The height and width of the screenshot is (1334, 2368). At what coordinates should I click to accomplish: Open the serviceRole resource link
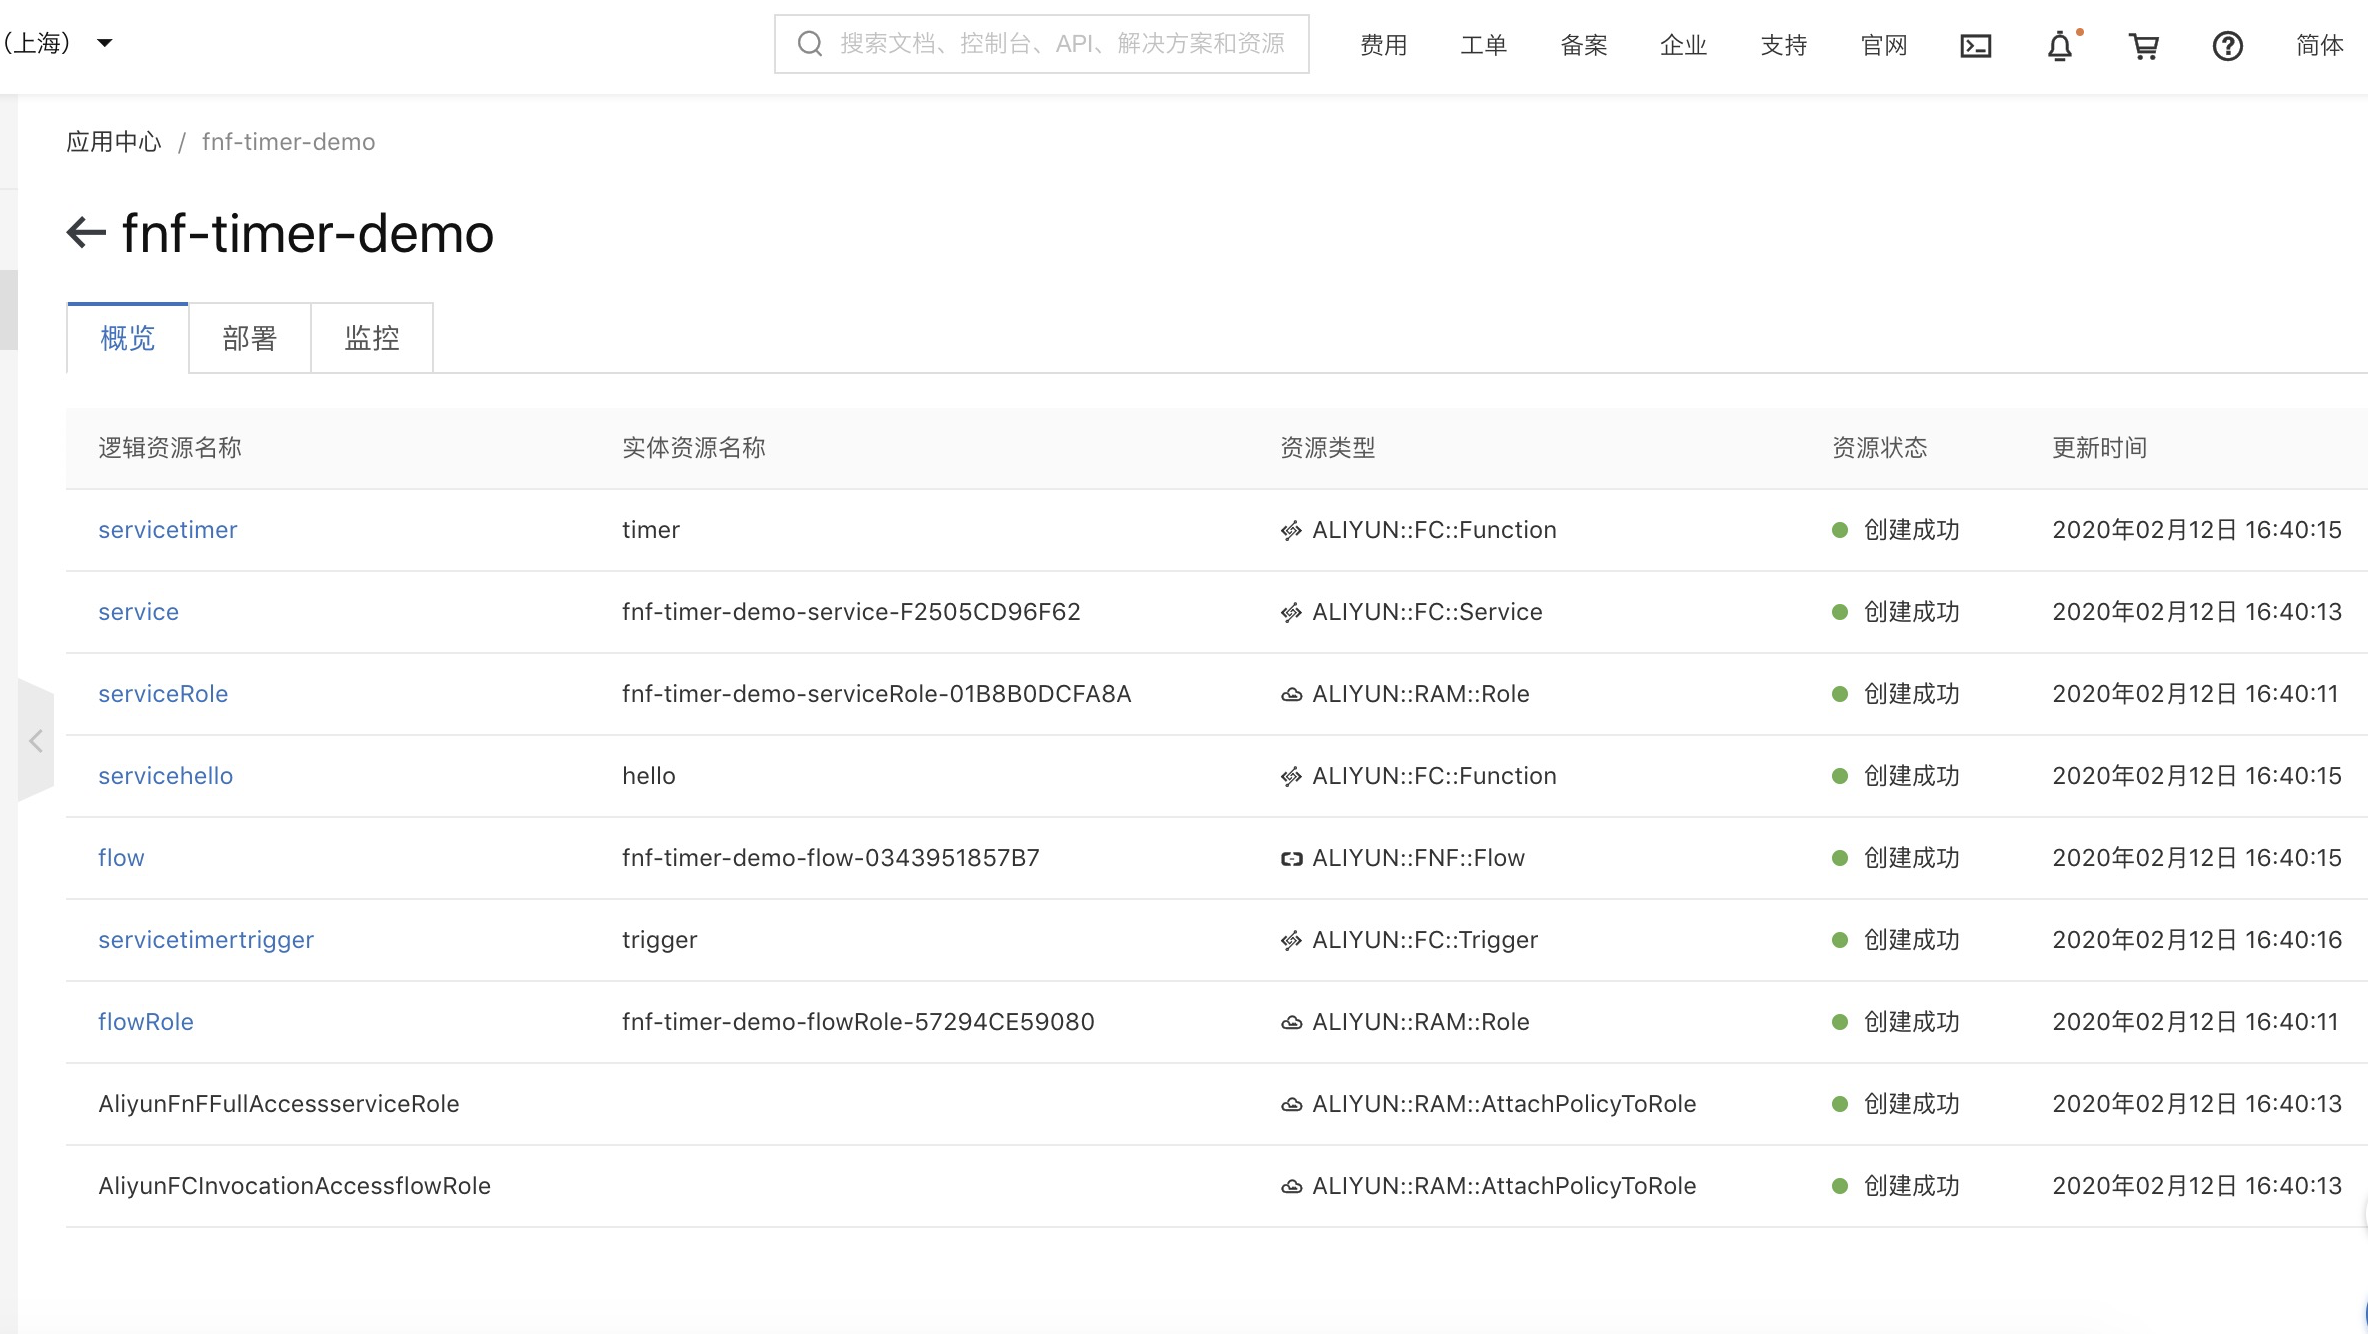pos(163,694)
